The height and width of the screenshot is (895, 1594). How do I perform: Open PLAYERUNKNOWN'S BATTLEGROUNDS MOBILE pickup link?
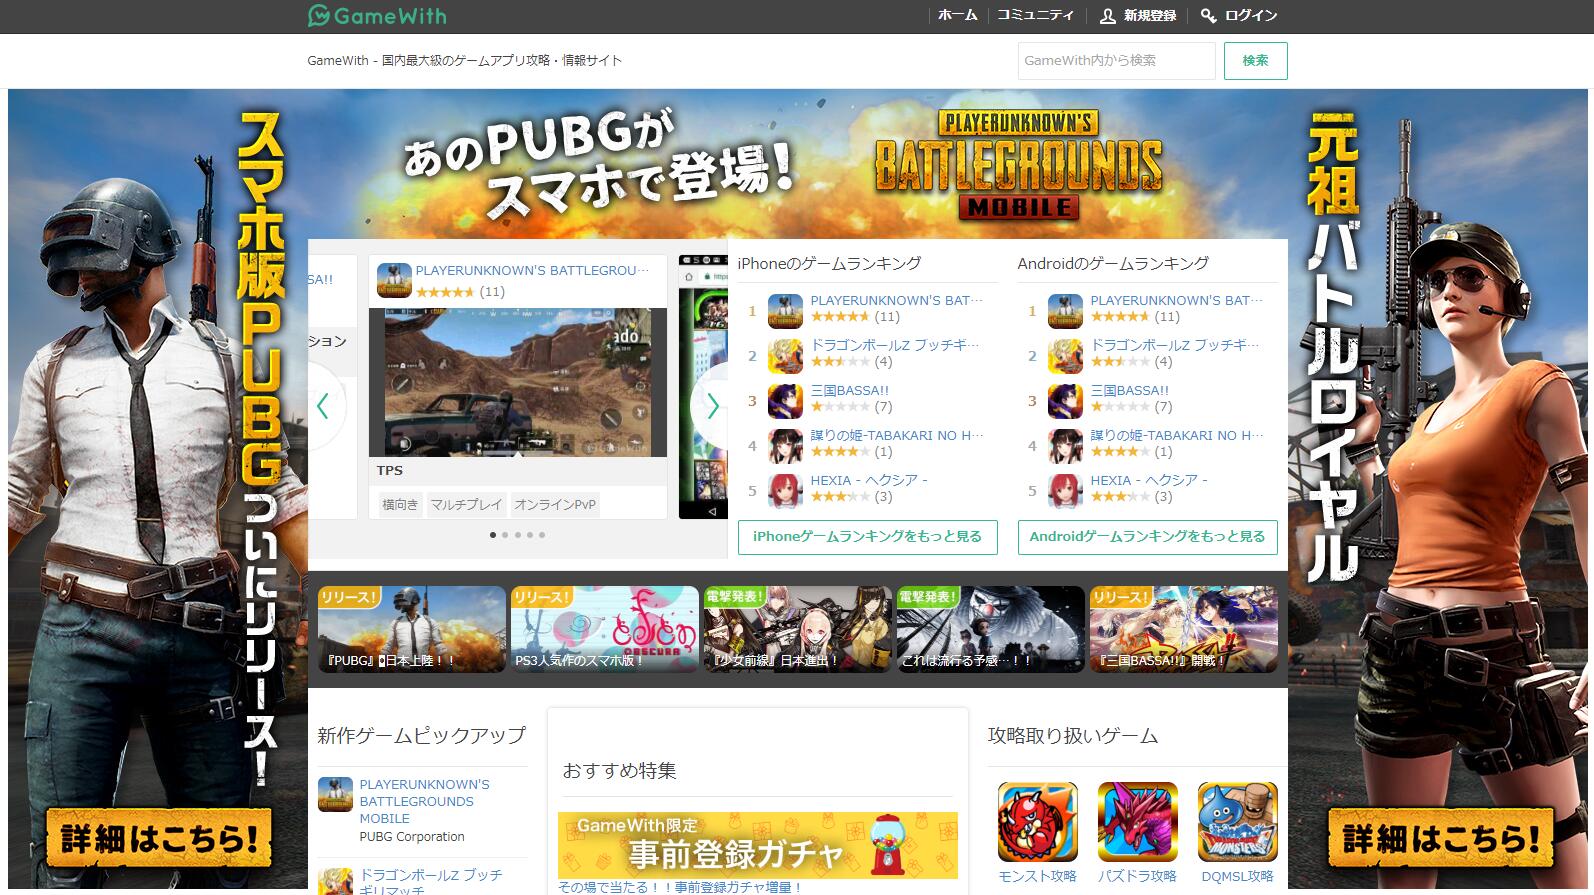point(425,801)
